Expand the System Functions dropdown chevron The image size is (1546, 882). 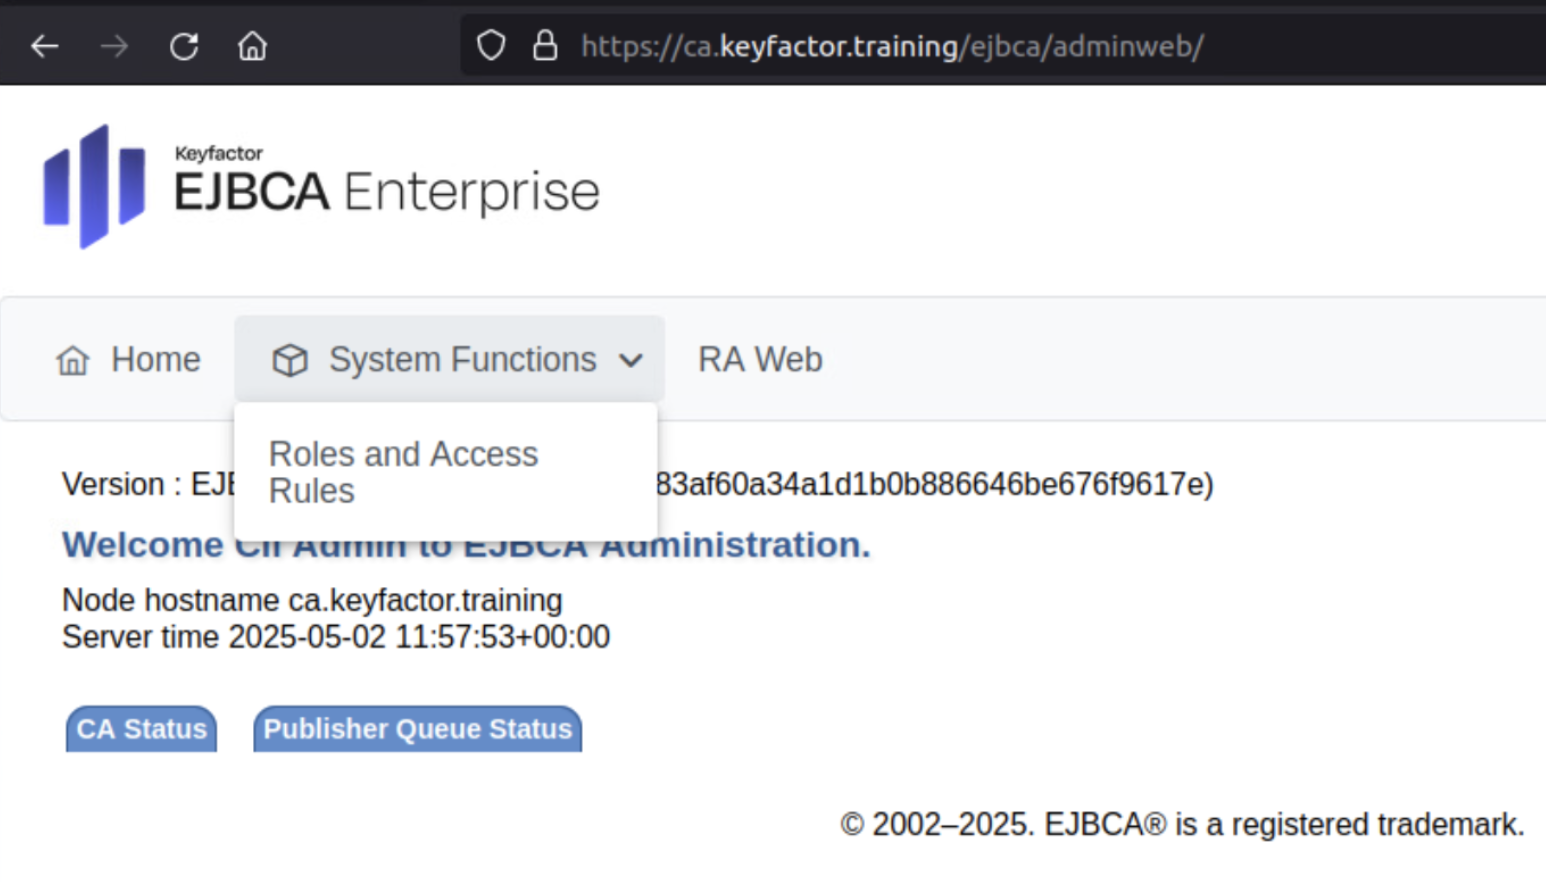pos(632,361)
